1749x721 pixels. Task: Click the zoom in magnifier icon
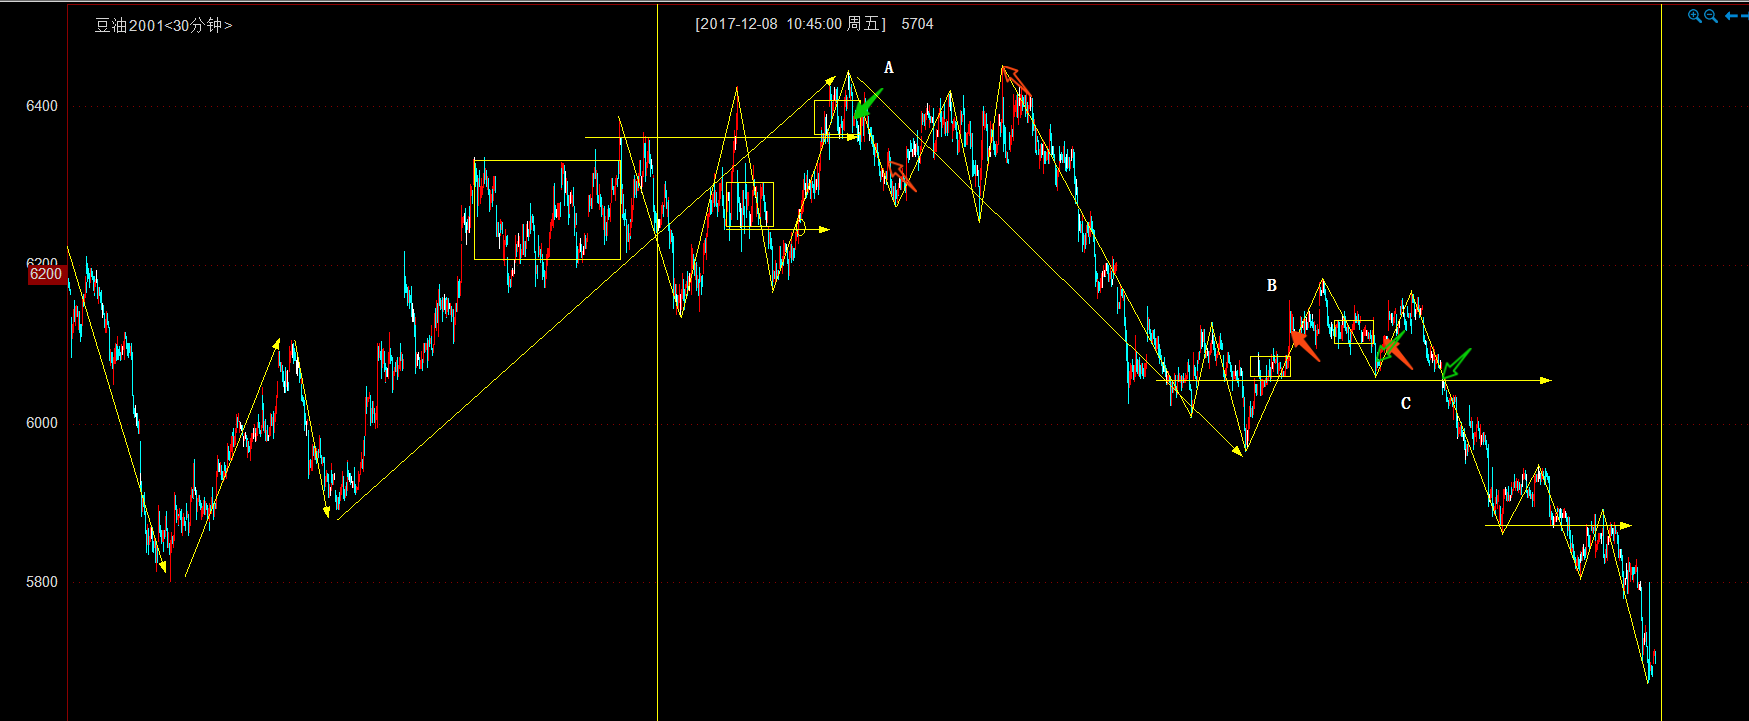pyautogui.click(x=1694, y=16)
